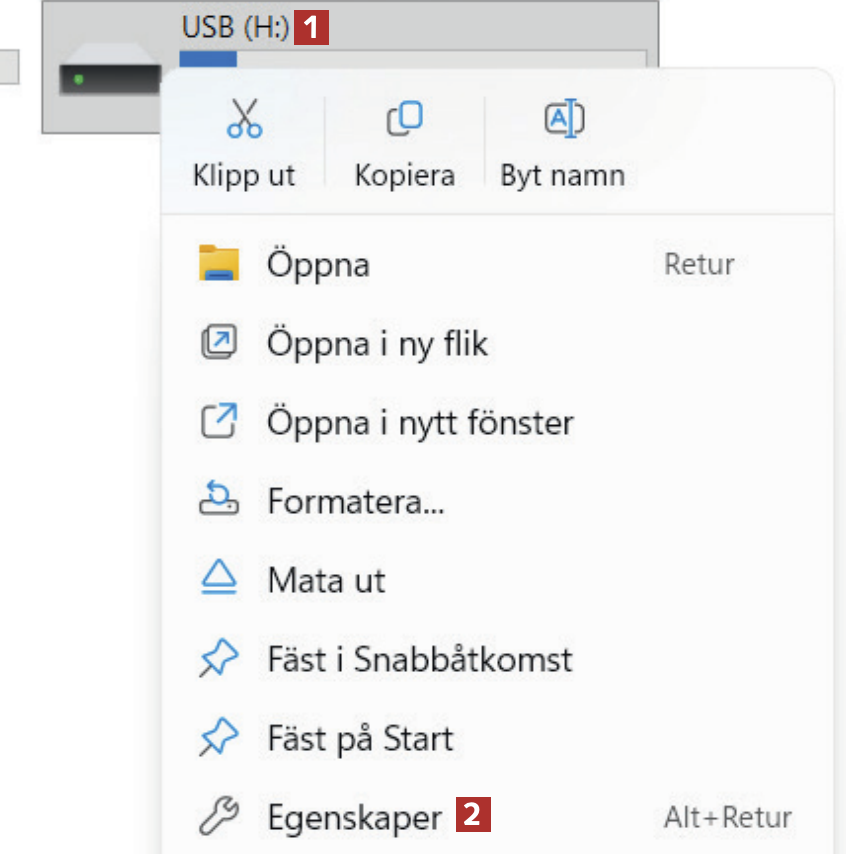Click the open in new window icon

click(x=219, y=422)
